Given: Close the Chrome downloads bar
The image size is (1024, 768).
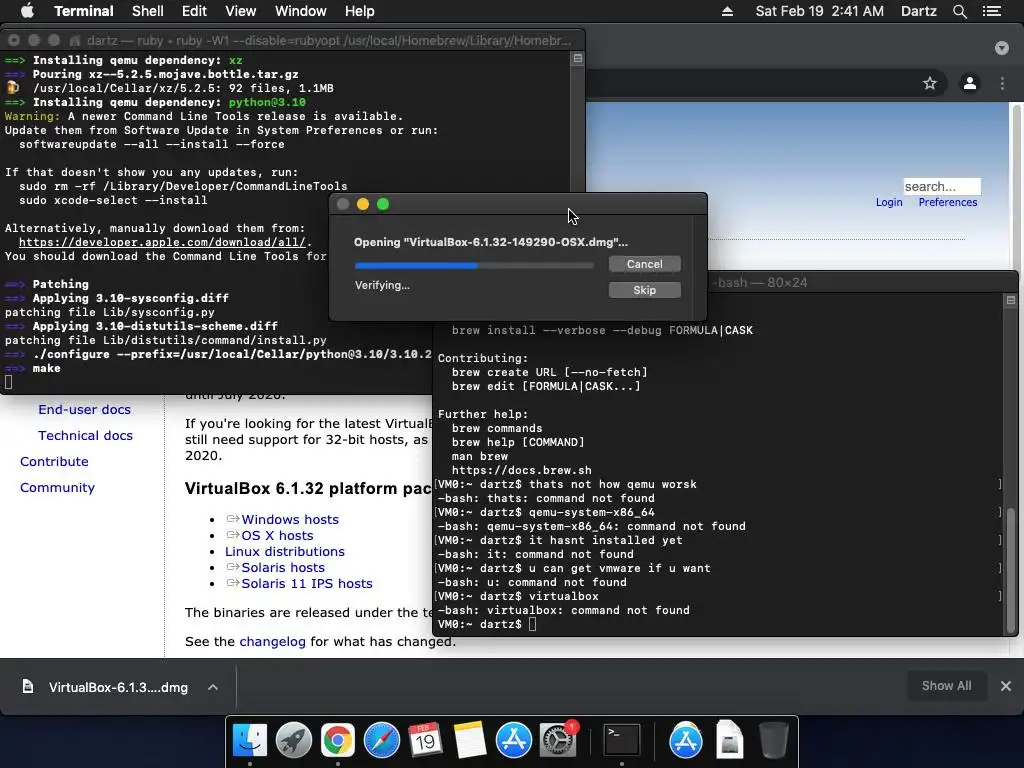Looking at the screenshot, I should tap(1006, 686).
